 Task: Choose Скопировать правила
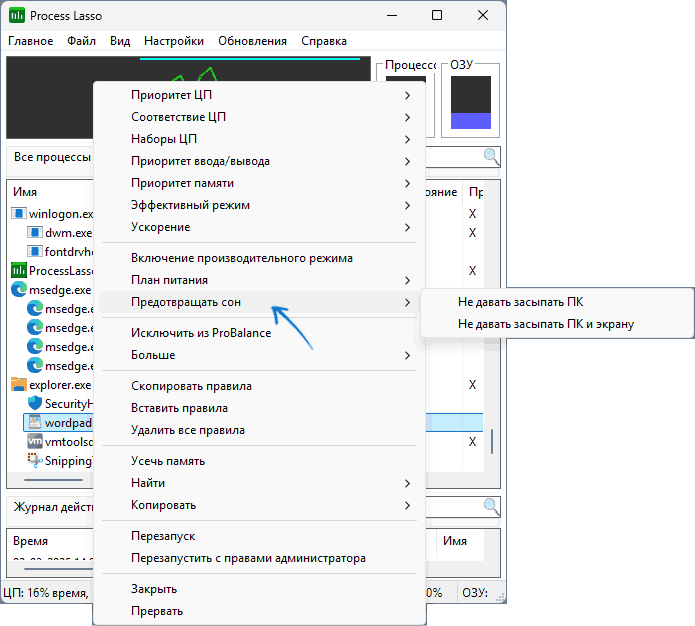coord(259,386)
